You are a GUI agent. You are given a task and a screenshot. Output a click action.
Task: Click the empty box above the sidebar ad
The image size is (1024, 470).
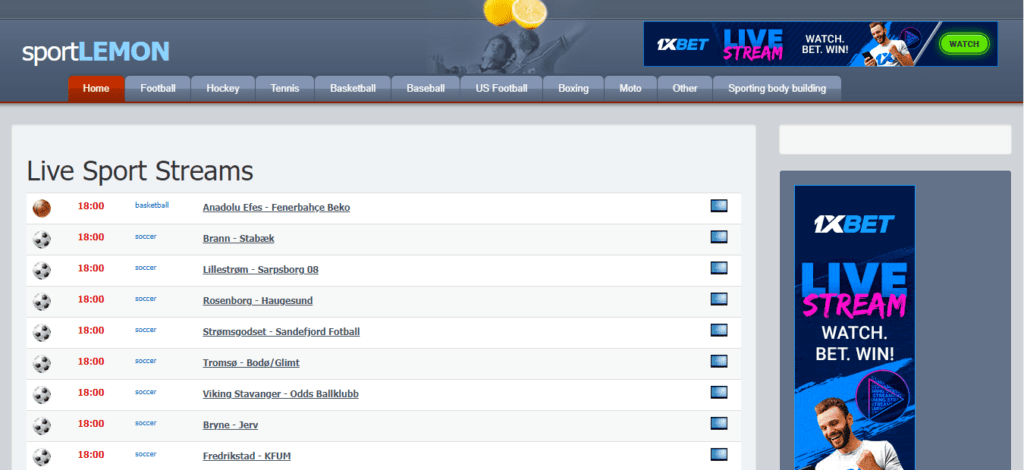[x=895, y=140]
